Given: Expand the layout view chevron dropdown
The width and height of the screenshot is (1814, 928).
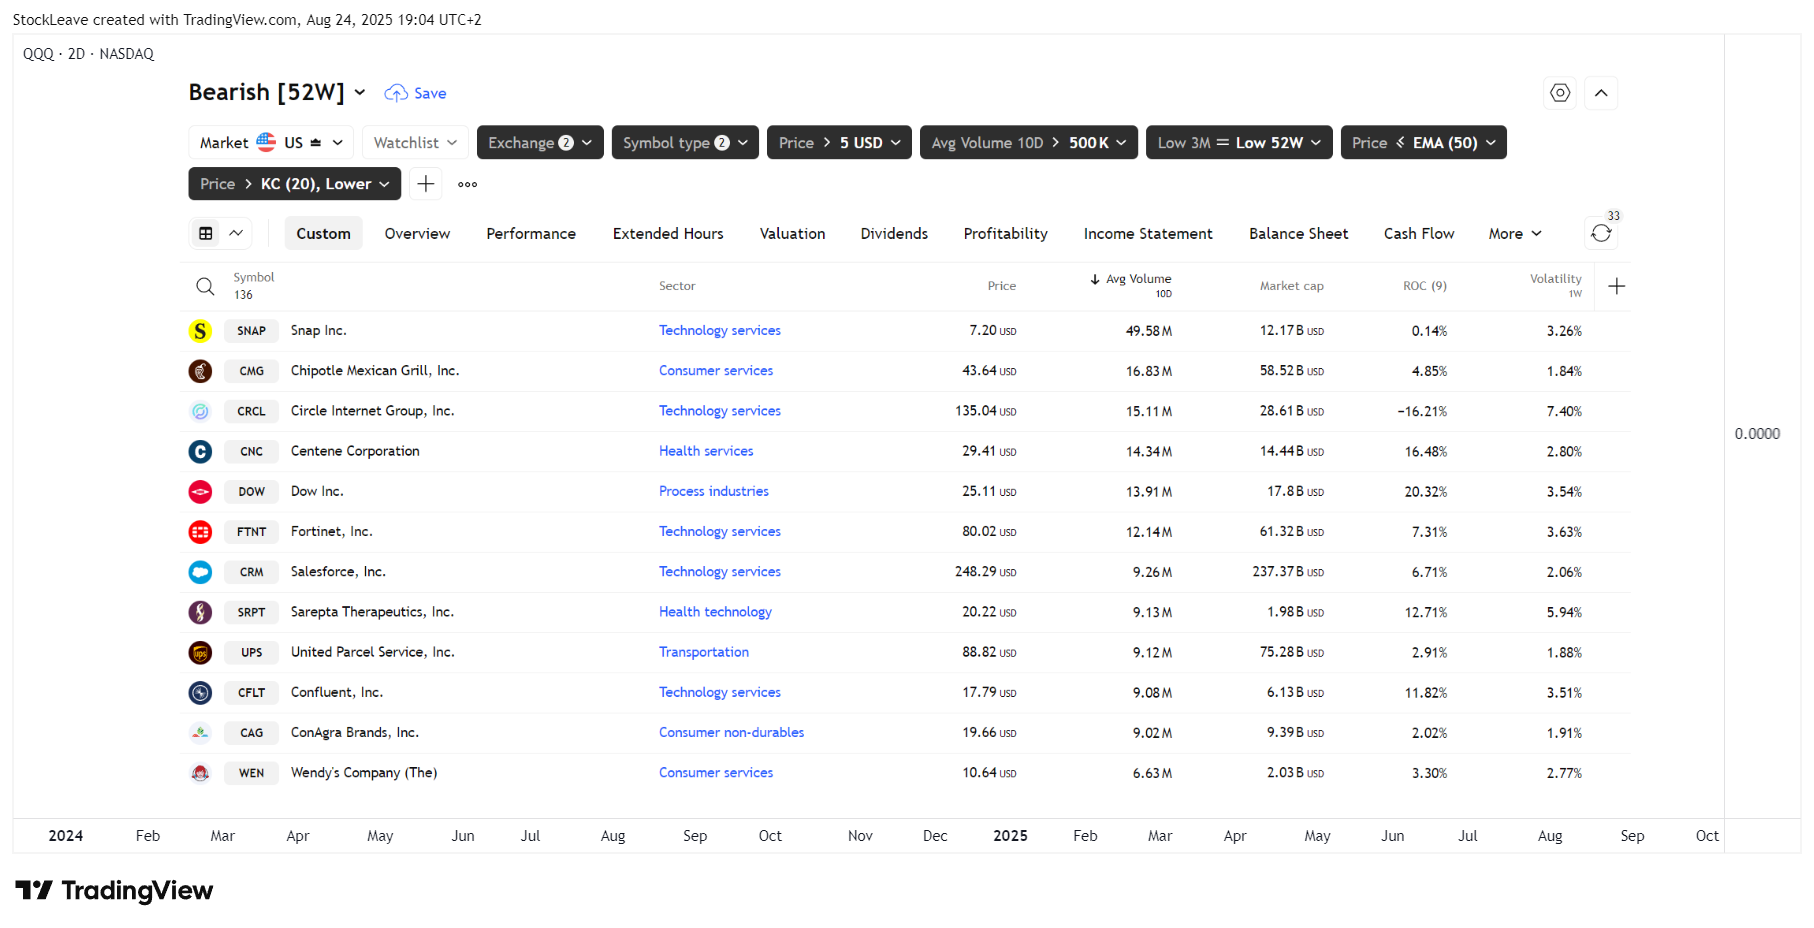Looking at the screenshot, I should pos(236,233).
